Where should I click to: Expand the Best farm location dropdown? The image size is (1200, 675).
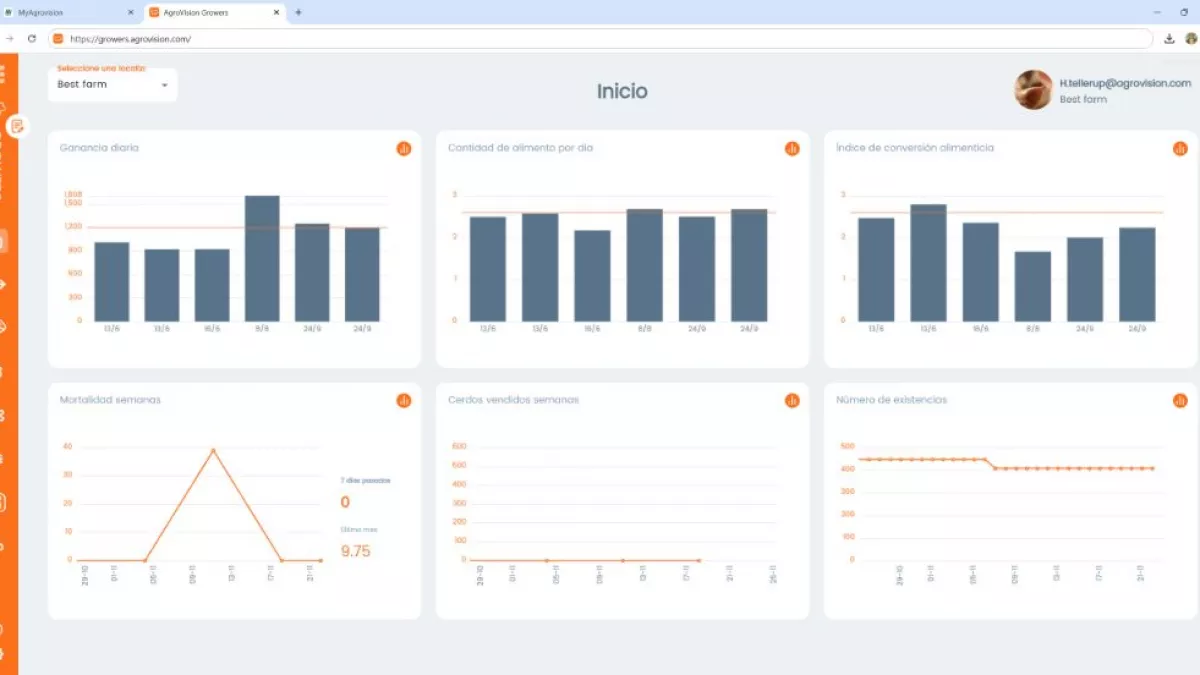[112, 85]
